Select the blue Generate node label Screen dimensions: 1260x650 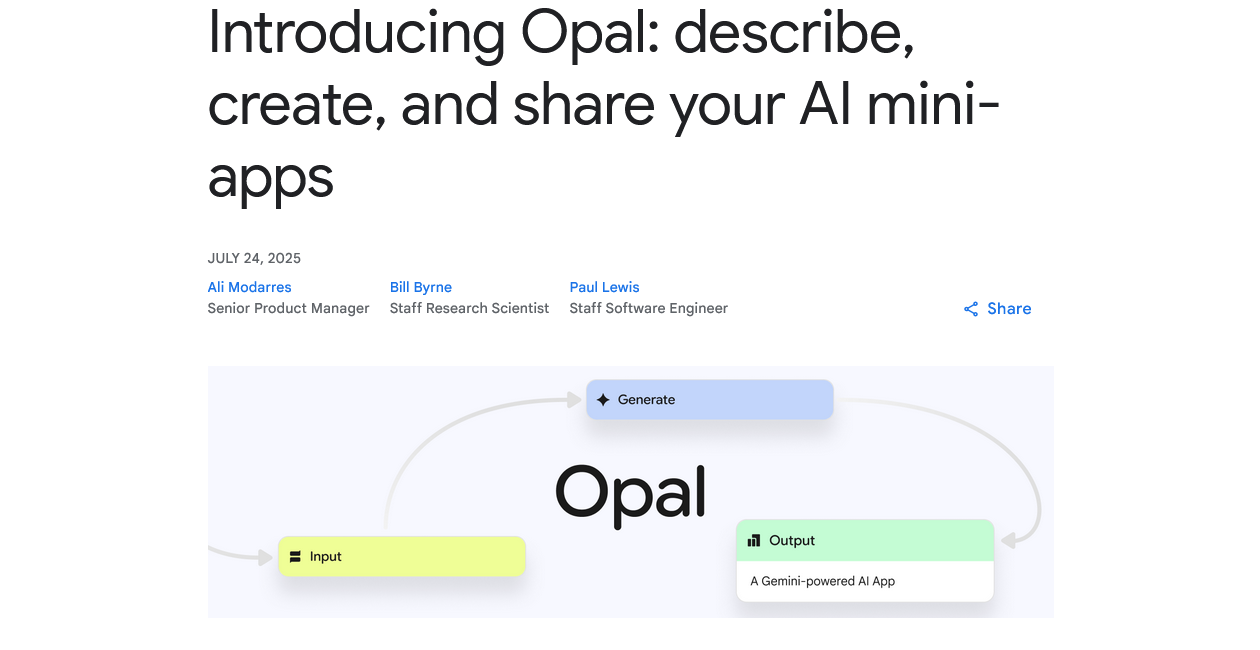646,400
